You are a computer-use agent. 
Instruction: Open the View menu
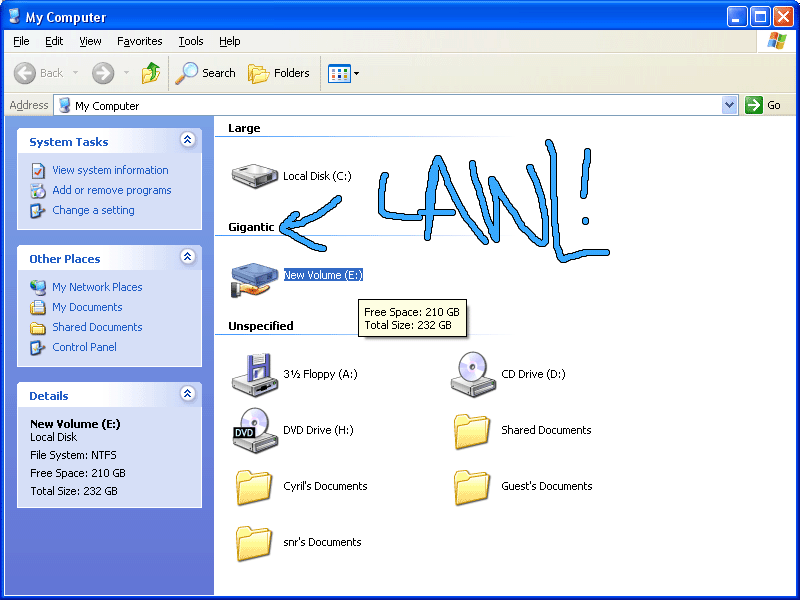point(90,41)
